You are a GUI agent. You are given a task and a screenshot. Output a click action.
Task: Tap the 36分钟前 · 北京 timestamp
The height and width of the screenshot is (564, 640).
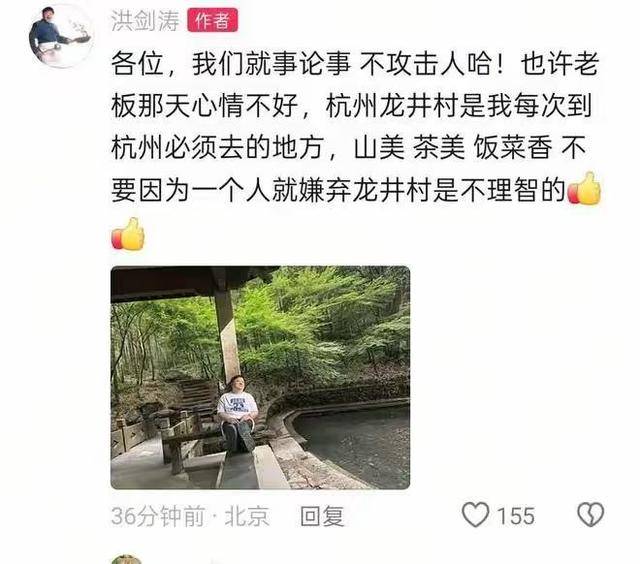[190, 516]
